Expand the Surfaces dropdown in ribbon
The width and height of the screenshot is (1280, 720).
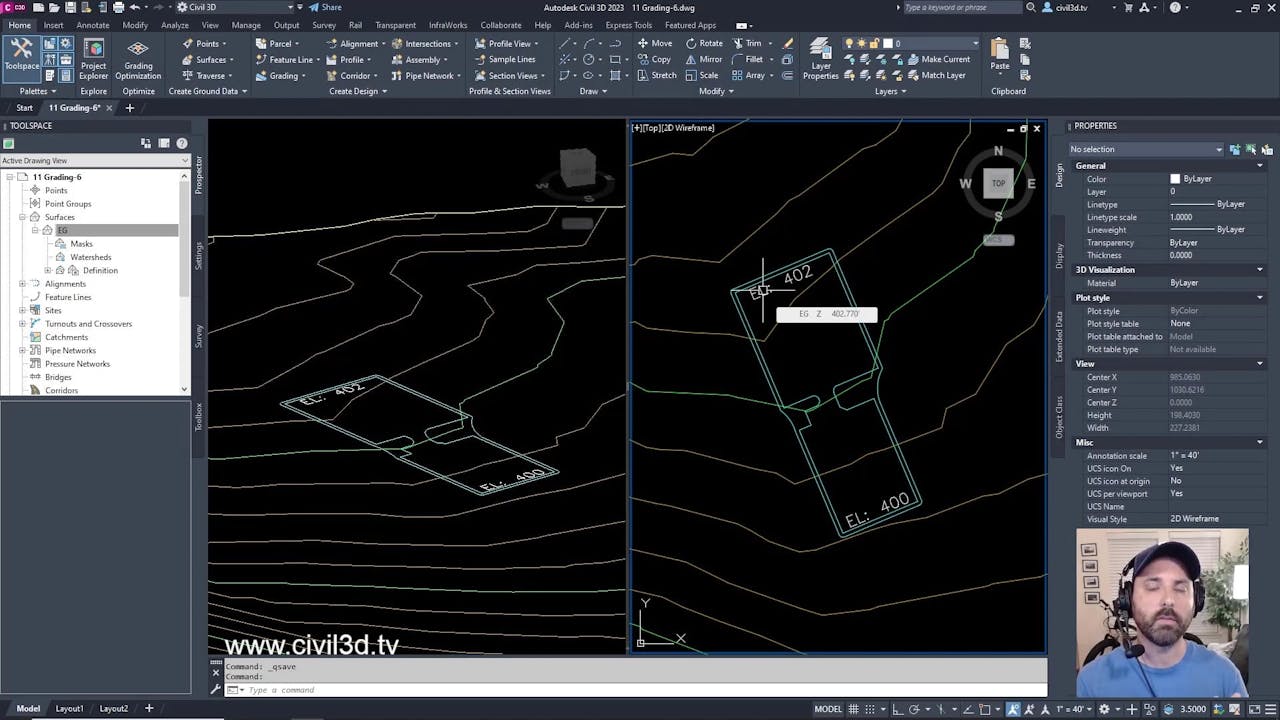click(230, 60)
